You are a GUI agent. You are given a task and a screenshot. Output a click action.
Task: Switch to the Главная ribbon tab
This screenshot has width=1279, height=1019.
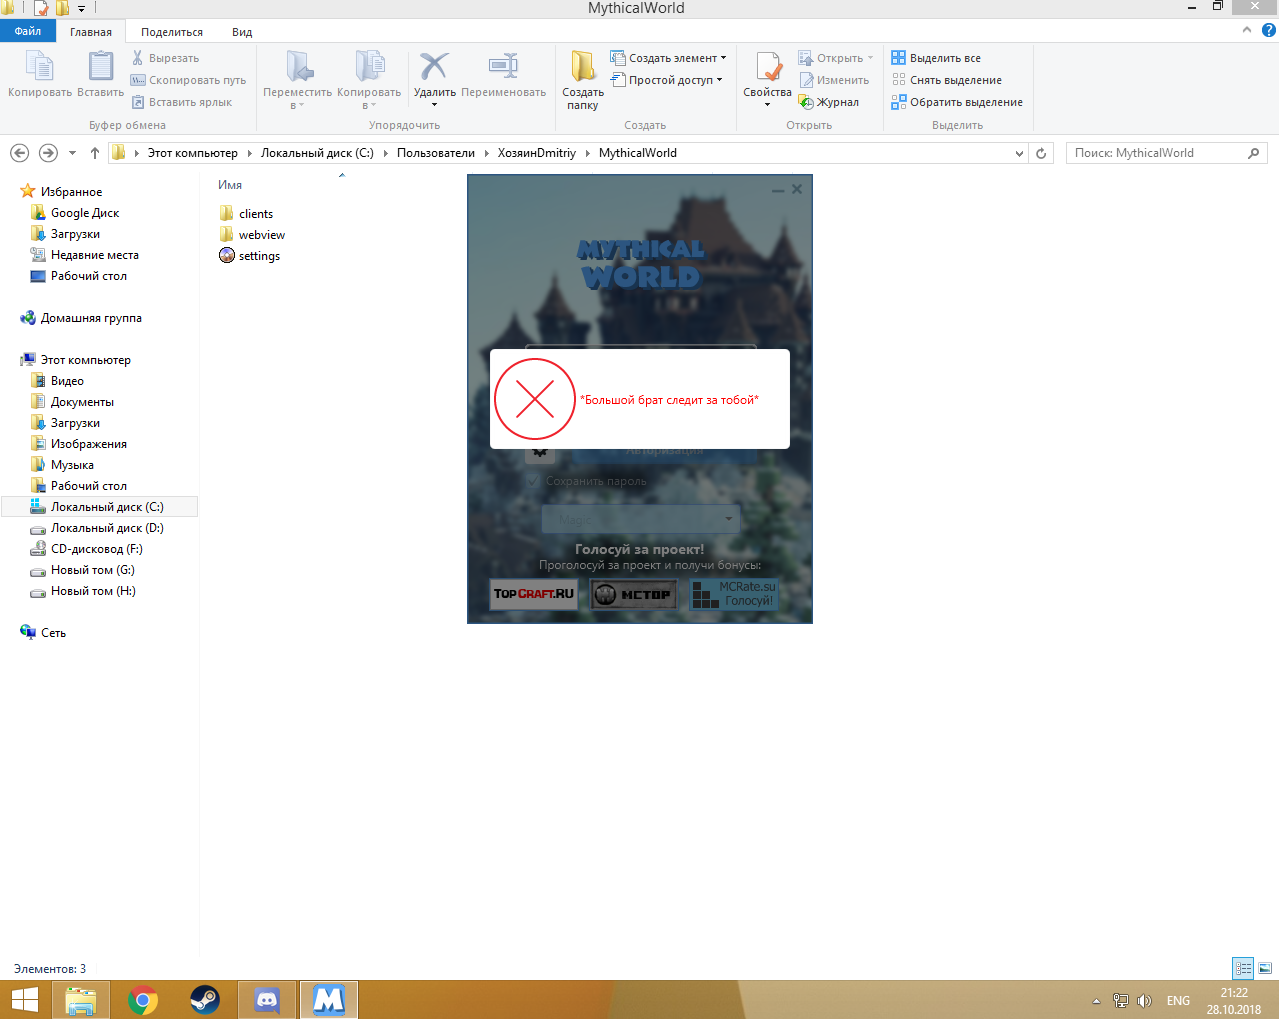[x=91, y=32]
